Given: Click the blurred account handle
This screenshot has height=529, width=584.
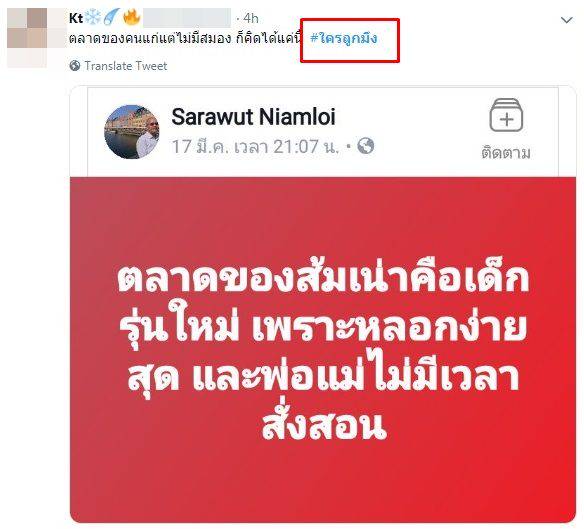Looking at the screenshot, I should (187, 18).
